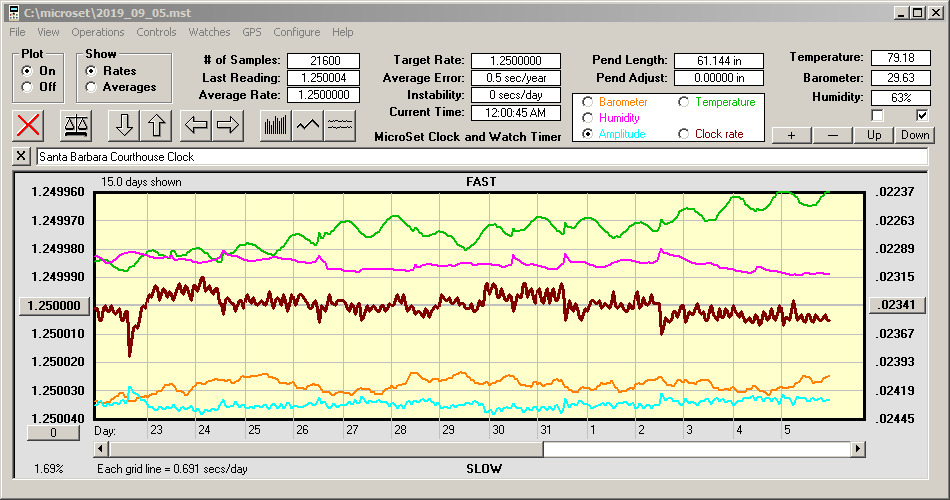Open the View menu
Viewport: 950px width, 500px height.
48,32
